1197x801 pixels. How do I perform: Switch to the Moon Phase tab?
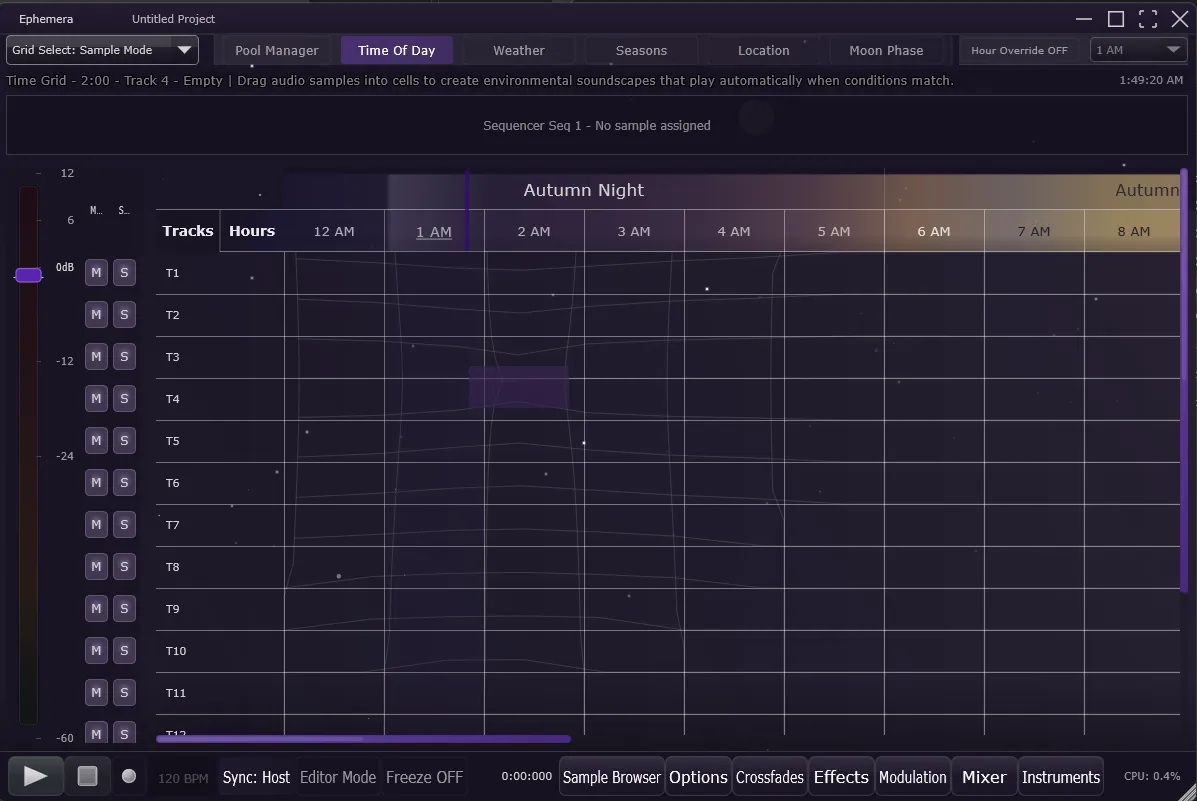pos(886,50)
